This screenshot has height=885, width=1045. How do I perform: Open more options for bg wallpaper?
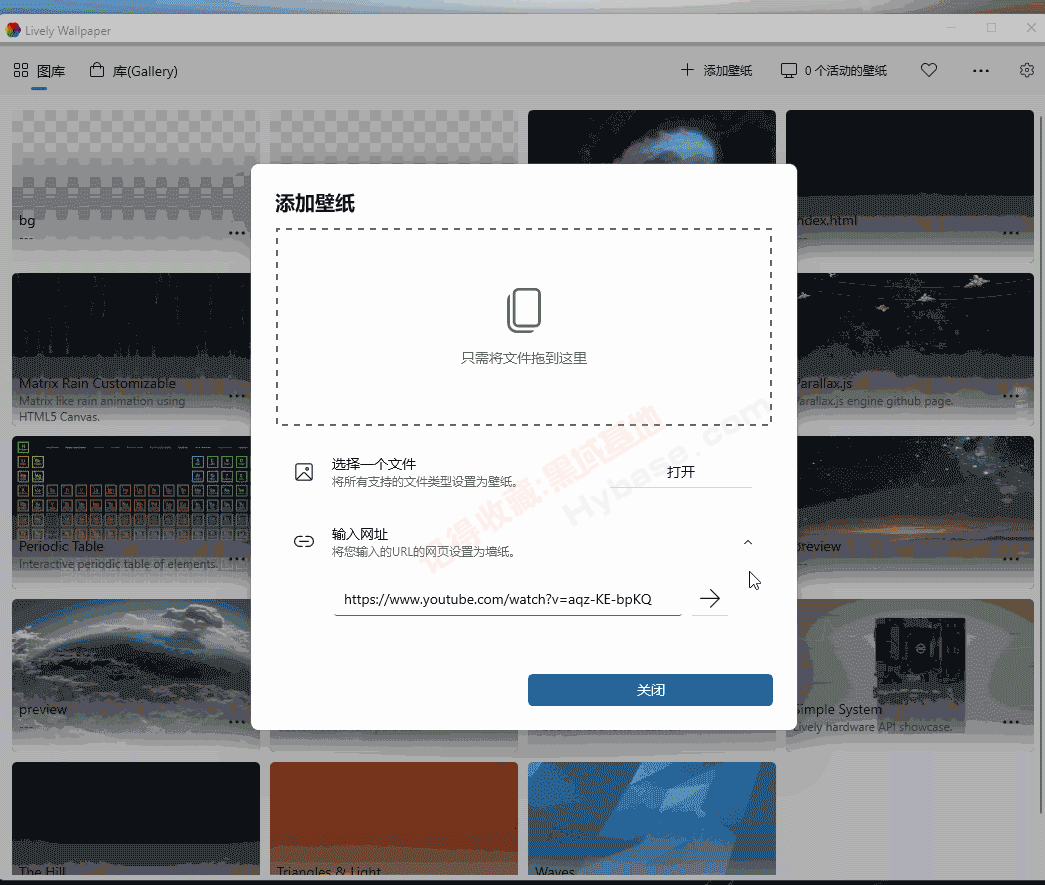click(237, 232)
